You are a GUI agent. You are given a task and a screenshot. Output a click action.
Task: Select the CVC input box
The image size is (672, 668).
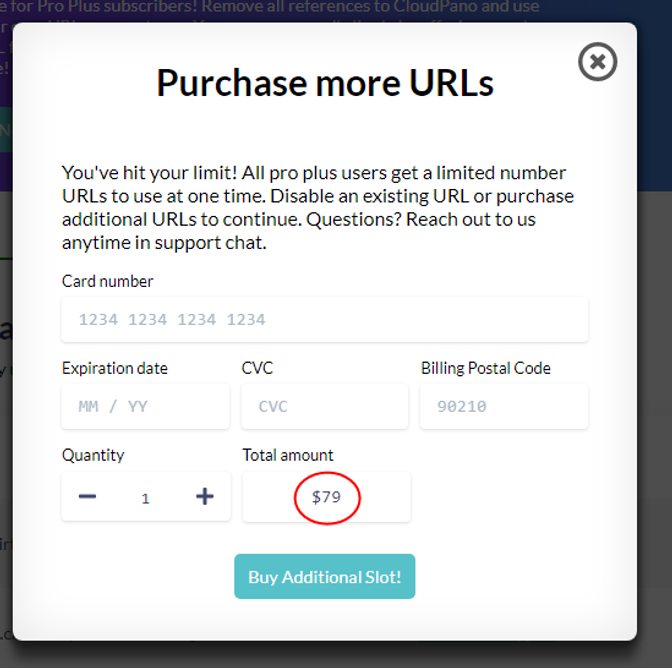(324, 407)
